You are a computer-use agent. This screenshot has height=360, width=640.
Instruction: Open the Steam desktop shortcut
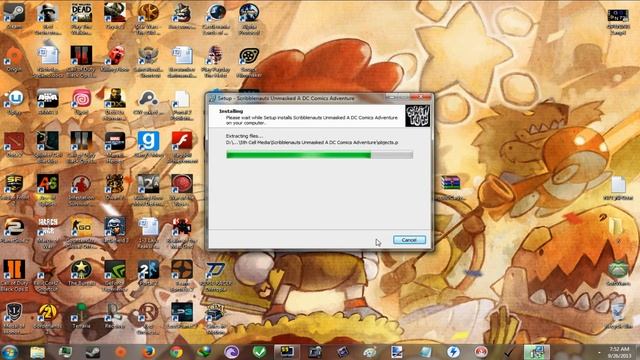tap(14, 16)
